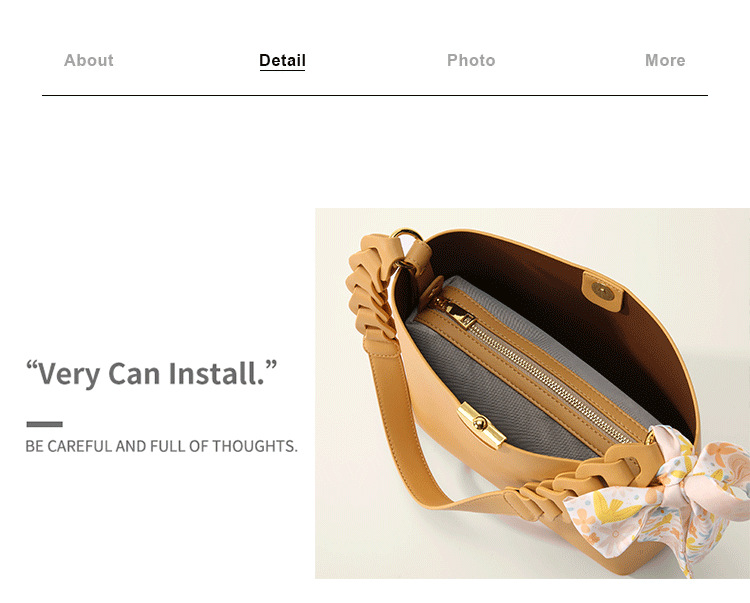750x603 pixels.
Task: Click the horizontal divider line below tabs
Action: point(375,95)
